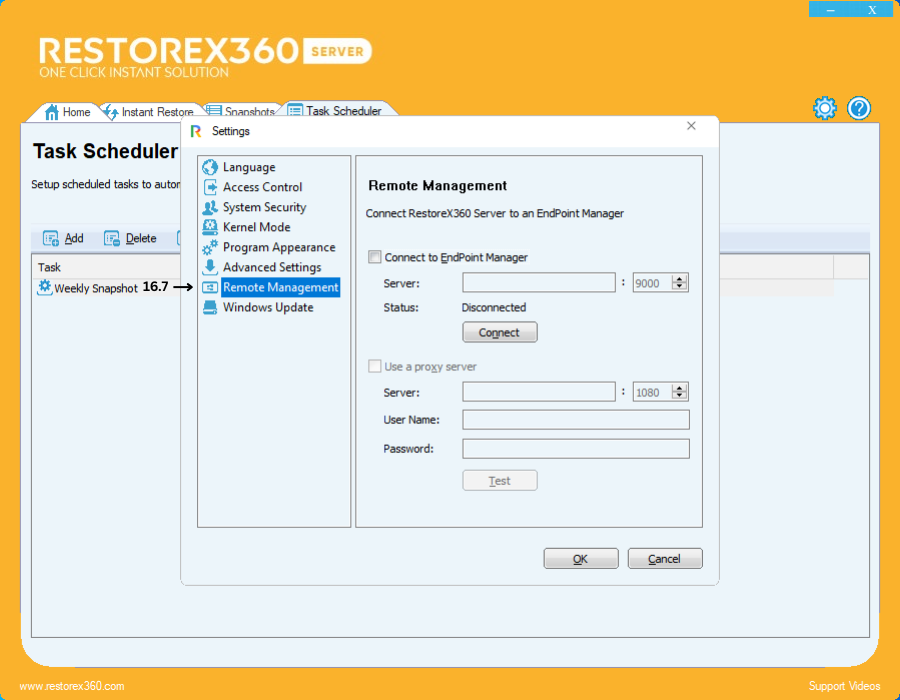The width and height of the screenshot is (900, 700).
Task: Click the Program Appearance gears icon
Action: point(210,247)
